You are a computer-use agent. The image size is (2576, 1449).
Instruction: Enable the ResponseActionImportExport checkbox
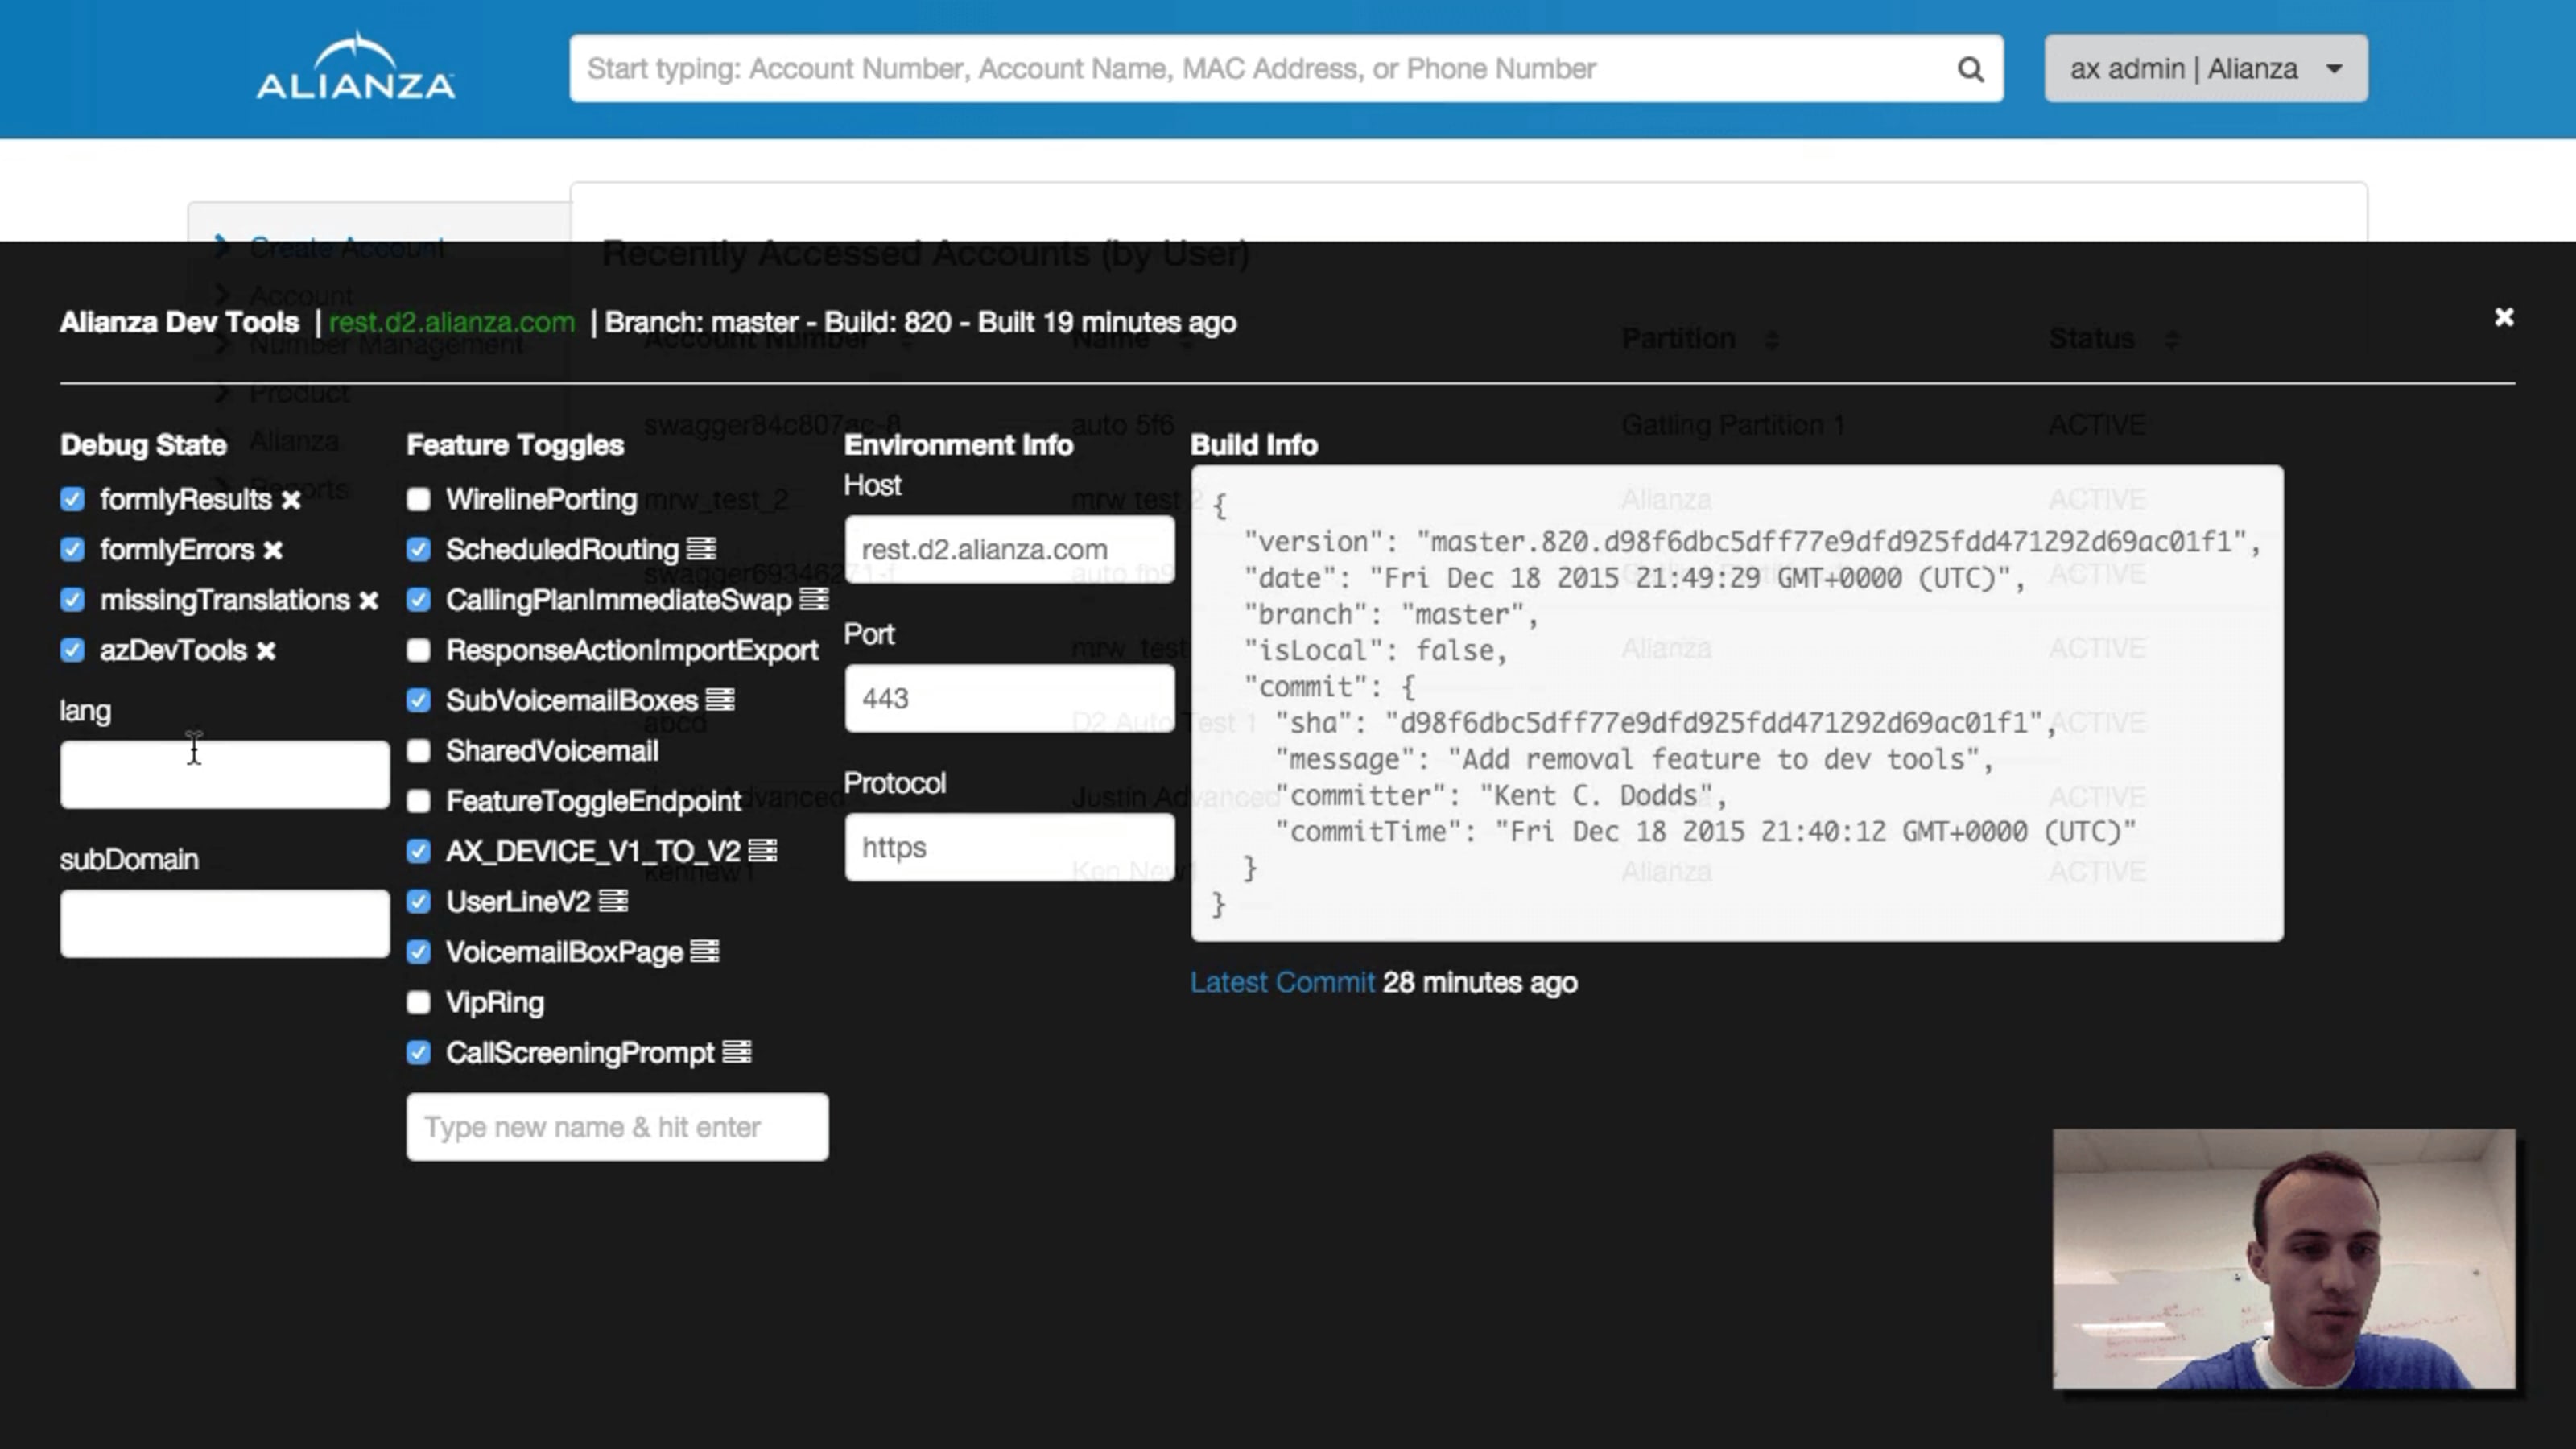pyautogui.click(x=419, y=651)
